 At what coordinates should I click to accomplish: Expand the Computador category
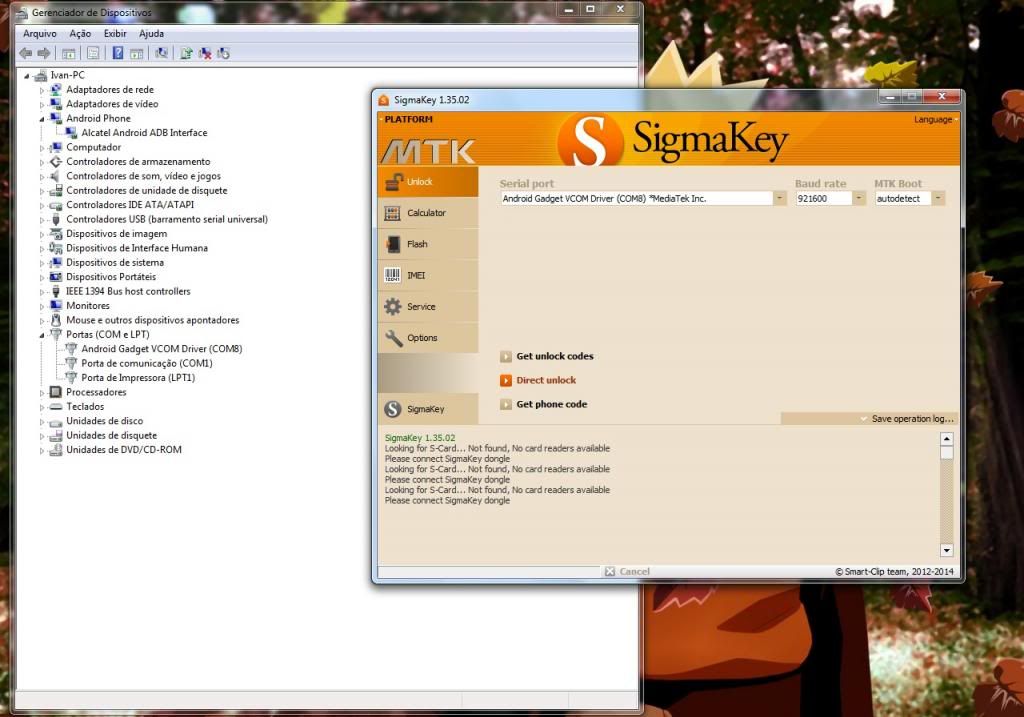coord(42,148)
